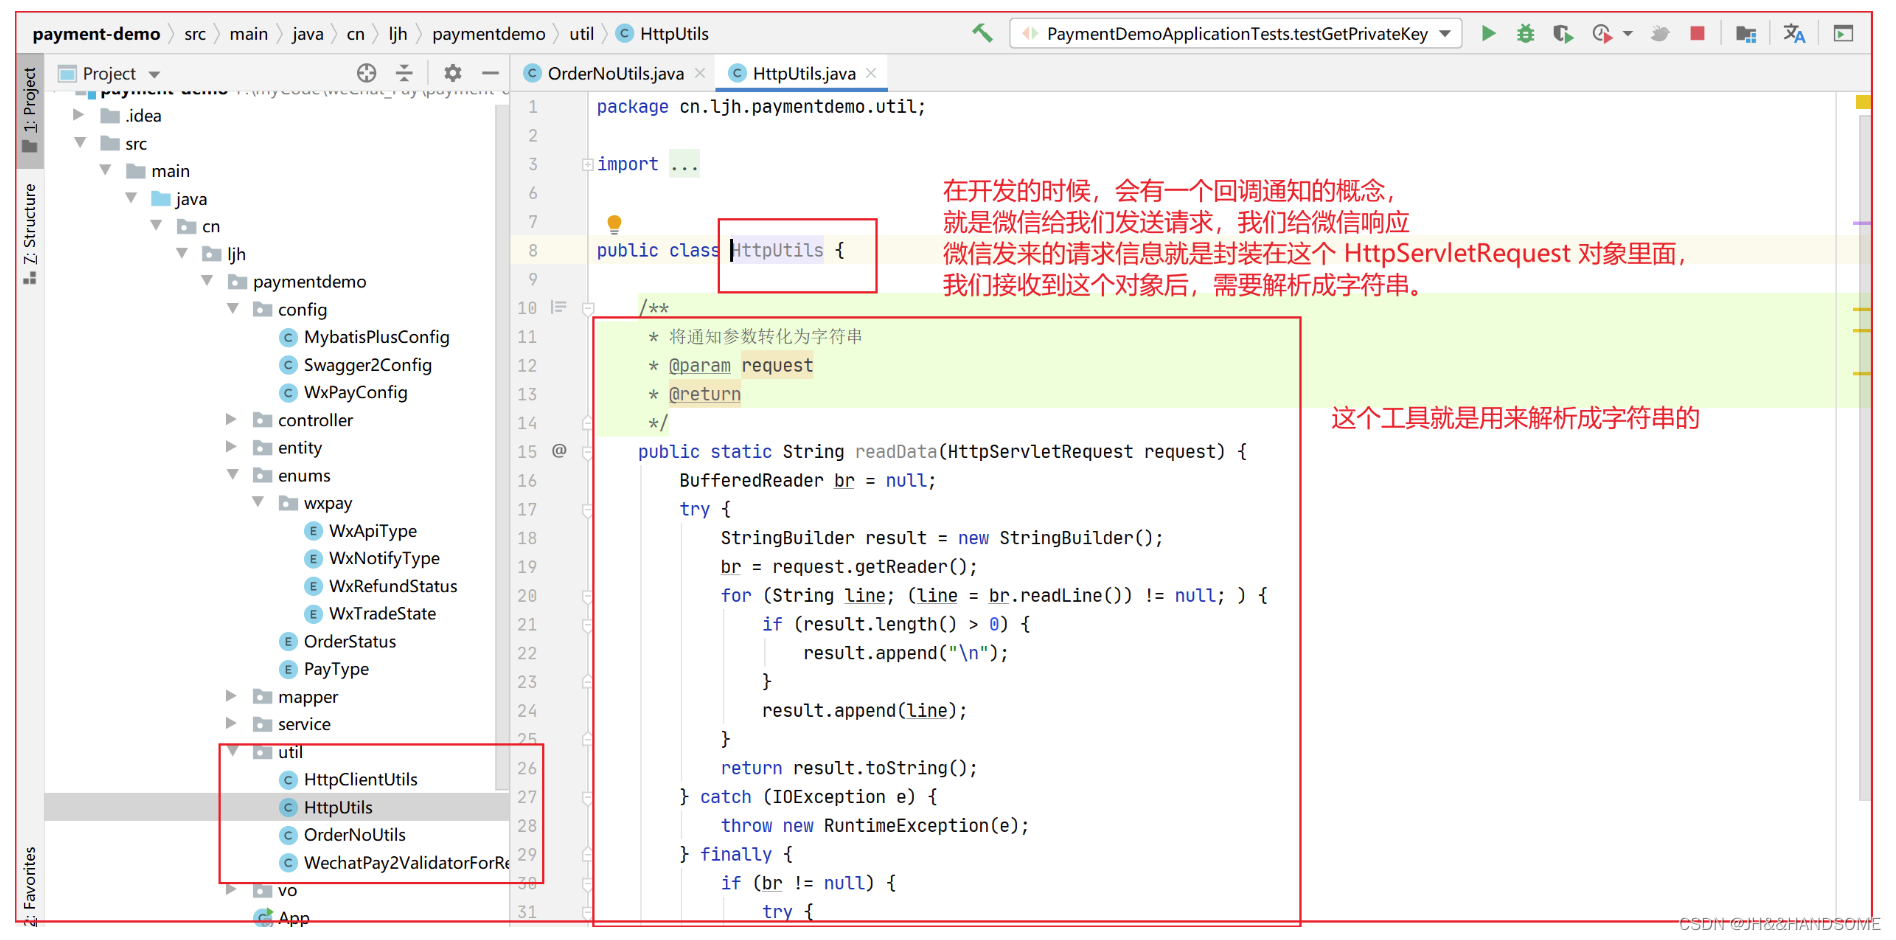Close the OrderNoUtils.java tab

pos(700,73)
